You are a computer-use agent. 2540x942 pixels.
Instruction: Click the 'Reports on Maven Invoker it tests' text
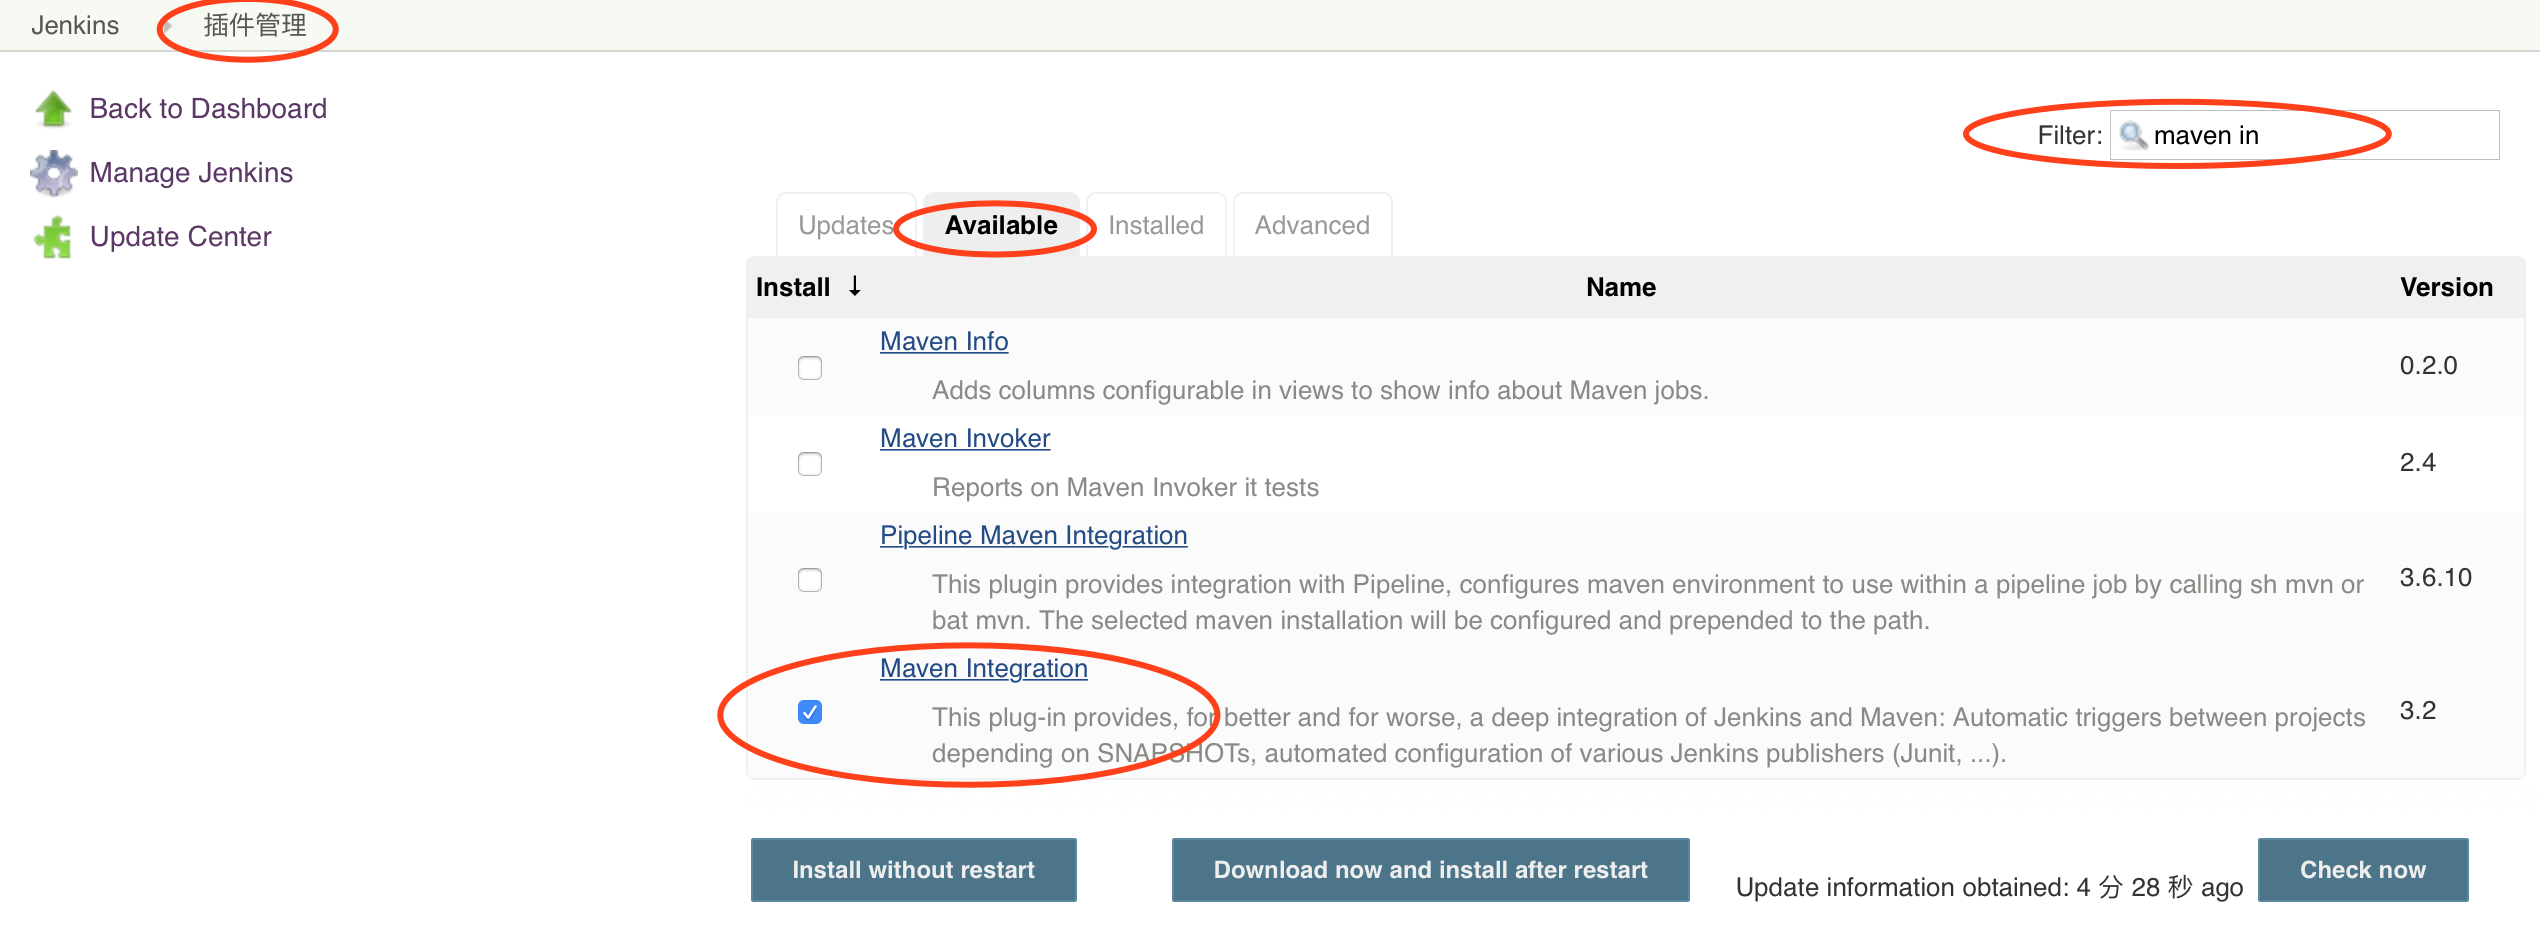(x=1125, y=487)
